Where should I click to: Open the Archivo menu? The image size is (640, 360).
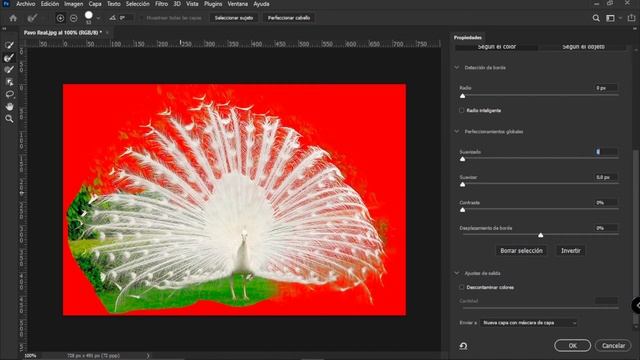[x=25, y=4]
